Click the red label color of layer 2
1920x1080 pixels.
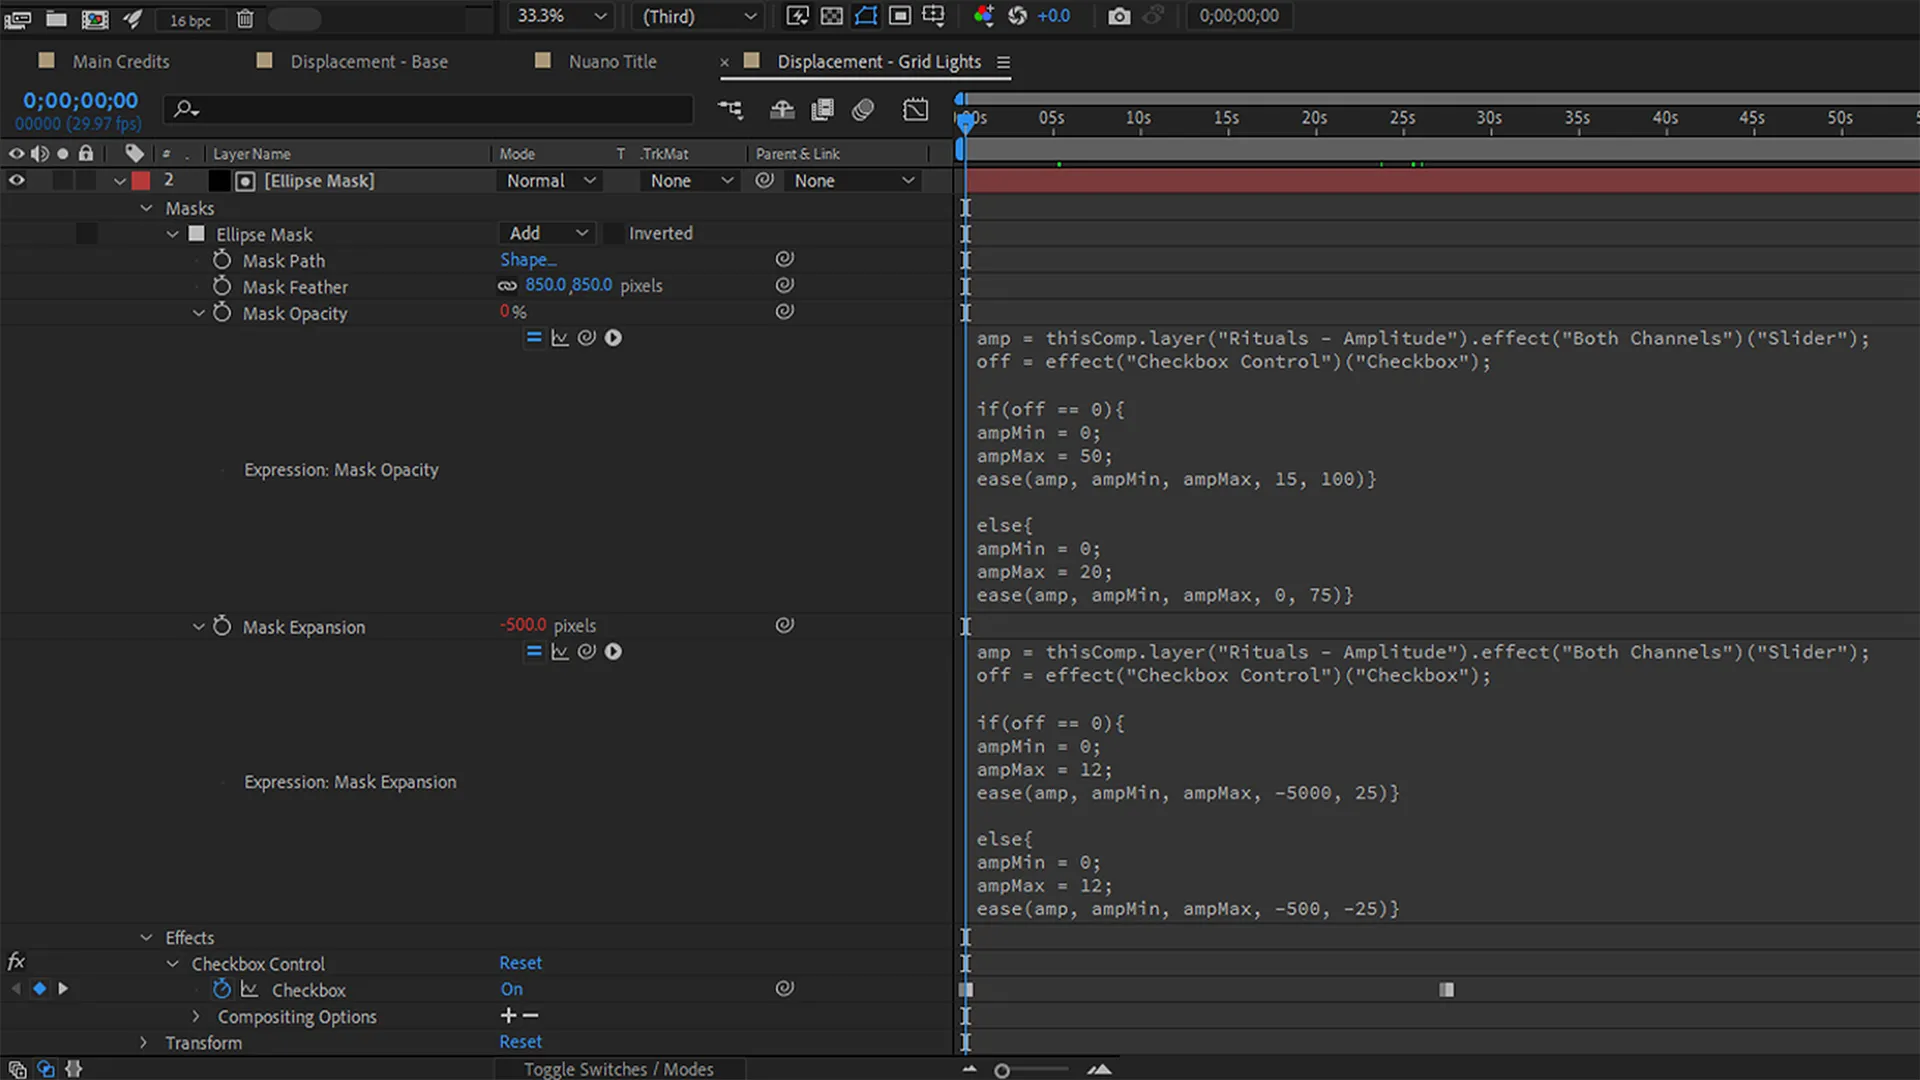point(141,181)
